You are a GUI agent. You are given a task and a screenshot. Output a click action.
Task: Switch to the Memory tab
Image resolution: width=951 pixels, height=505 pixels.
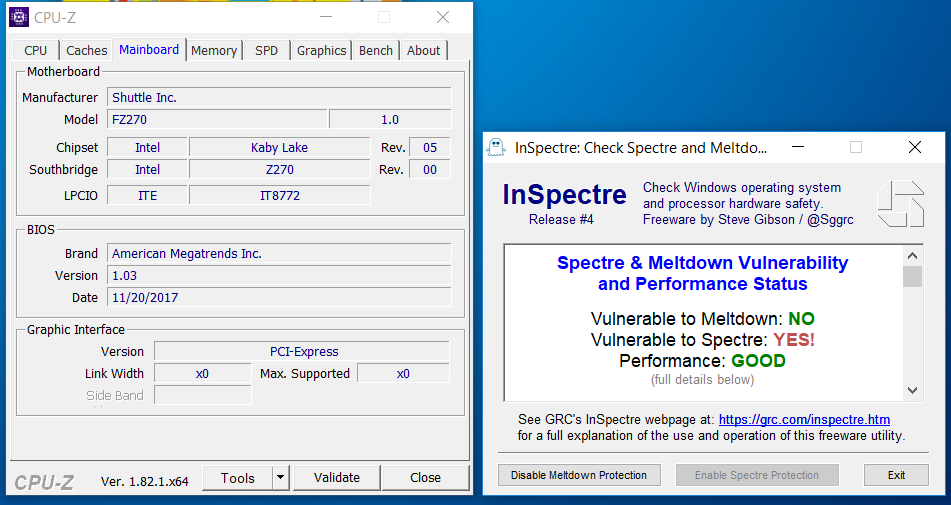click(x=214, y=50)
